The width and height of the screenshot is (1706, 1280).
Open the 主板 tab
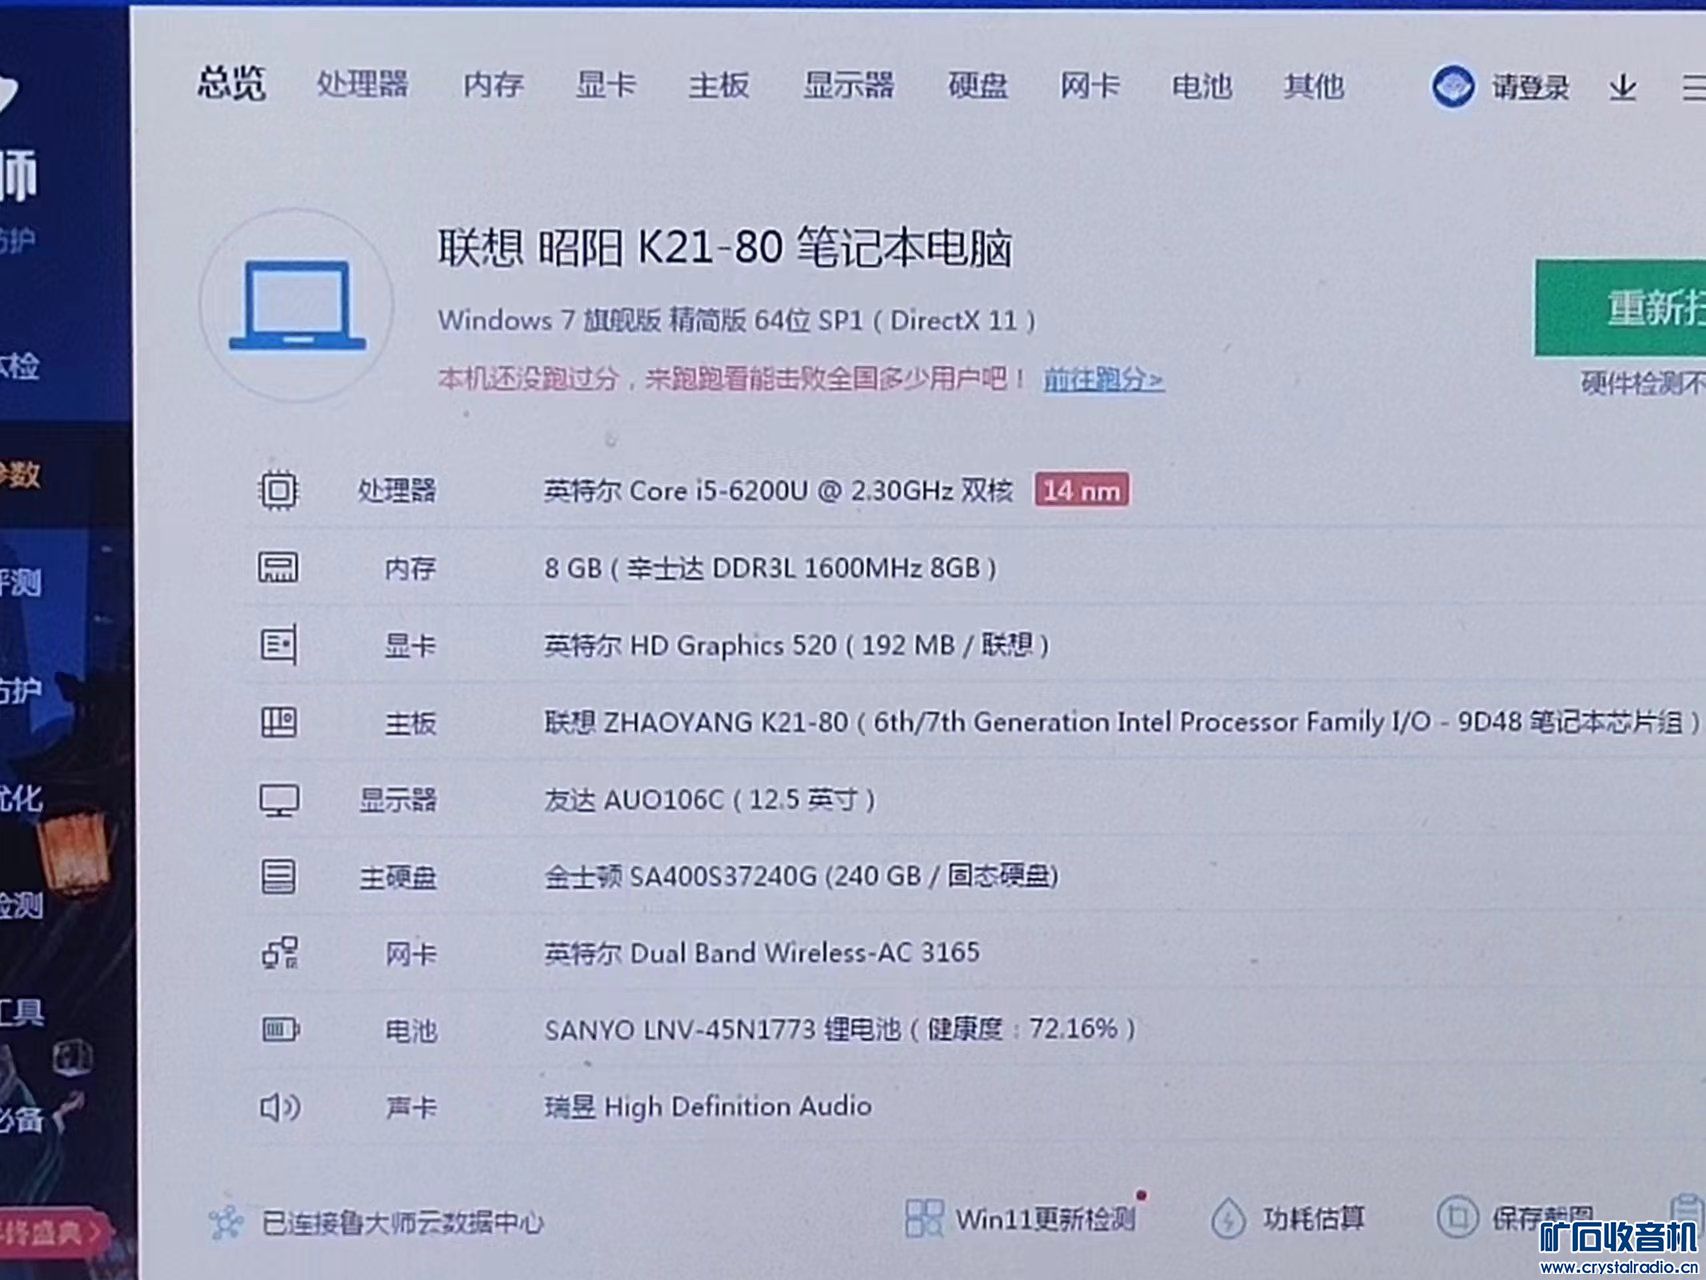tap(718, 85)
